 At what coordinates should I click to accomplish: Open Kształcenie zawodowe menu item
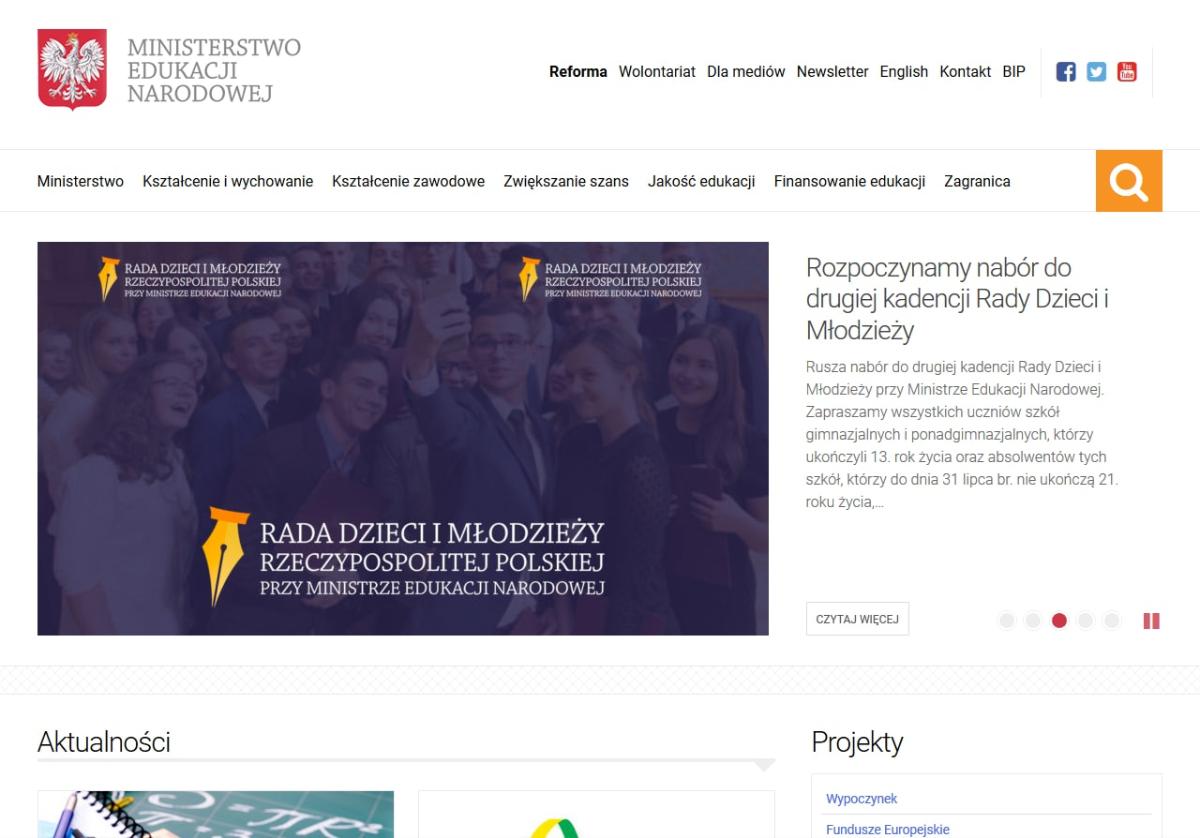click(408, 181)
